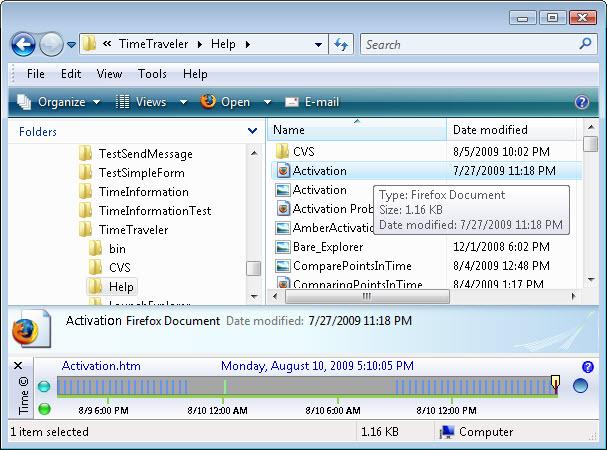Click Firefox icon of highlighted Activation file
607x450 pixels.
[x=283, y=170]
